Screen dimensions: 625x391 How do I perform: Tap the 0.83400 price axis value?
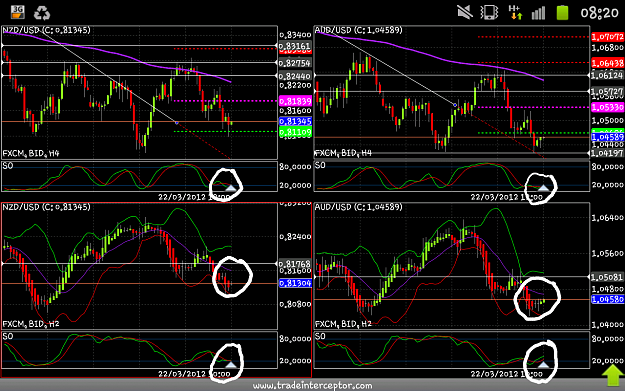coord(295,35)
